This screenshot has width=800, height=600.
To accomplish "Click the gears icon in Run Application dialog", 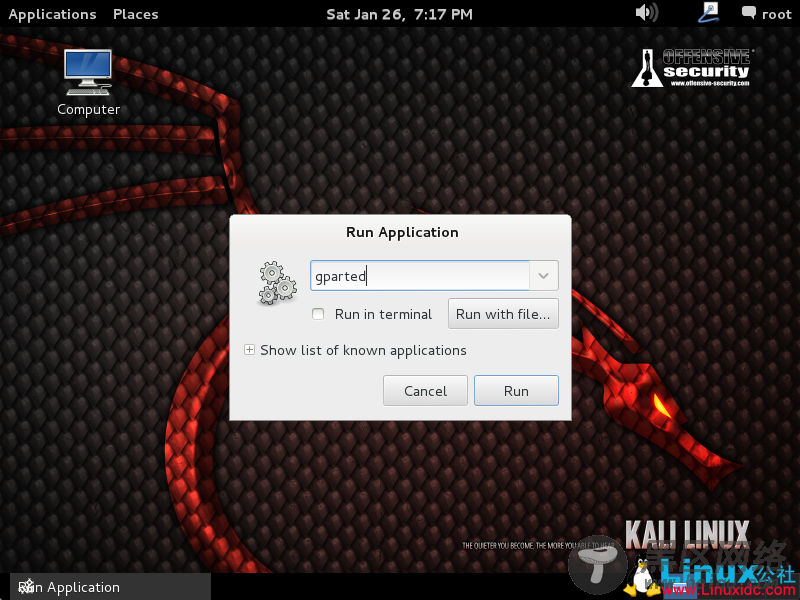I will pos(278,283).
